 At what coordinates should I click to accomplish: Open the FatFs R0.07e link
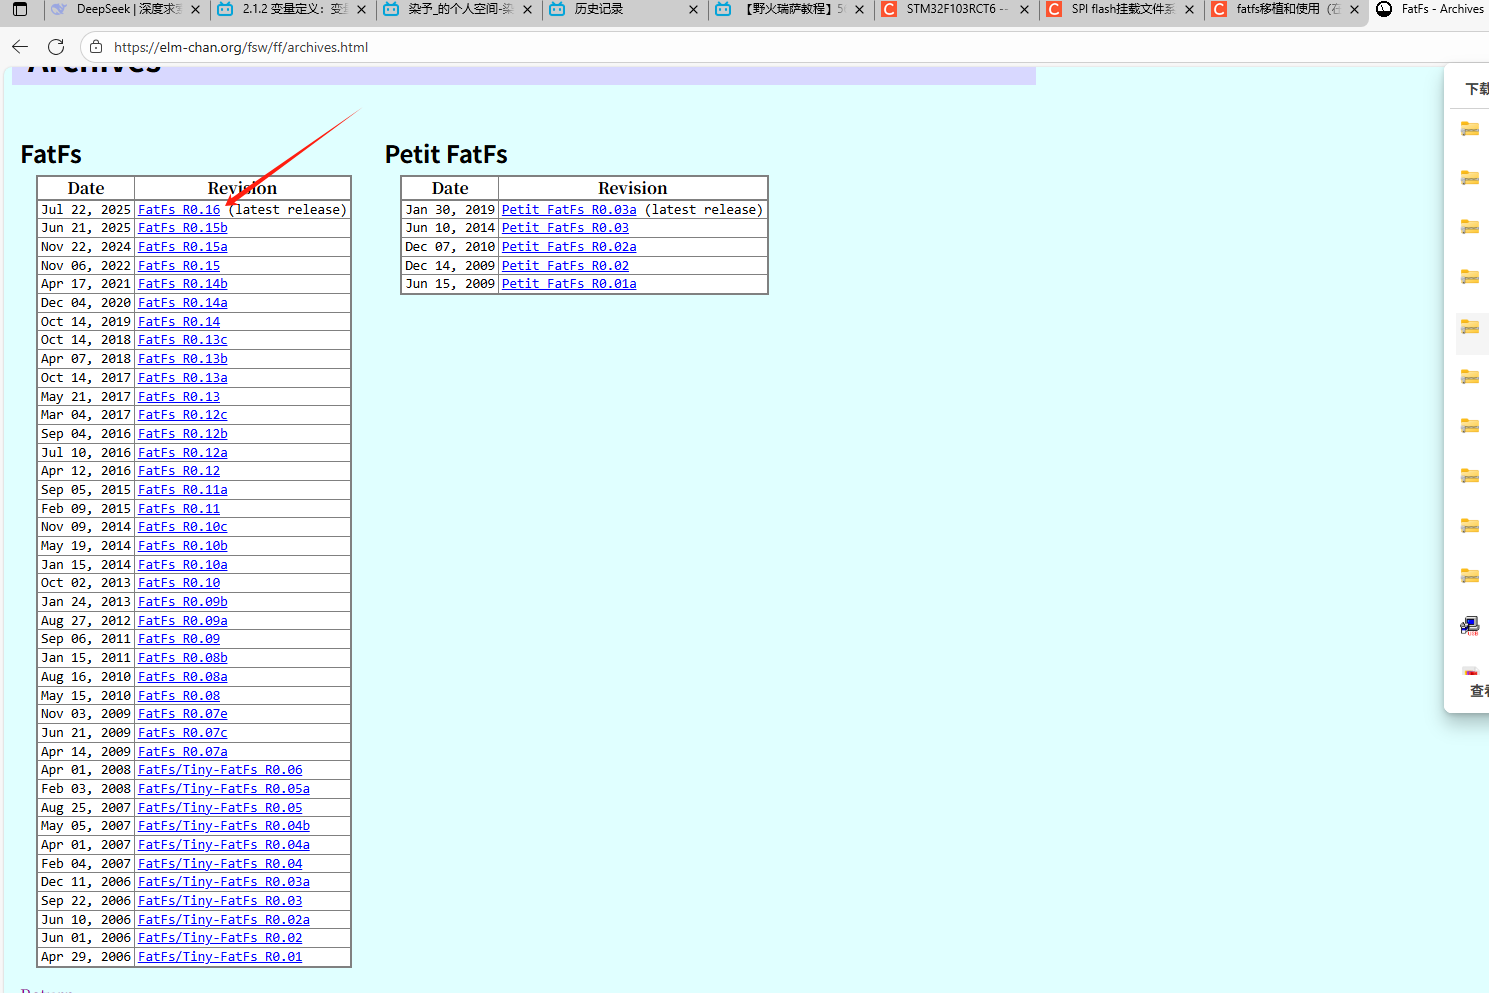click(183, 714)
